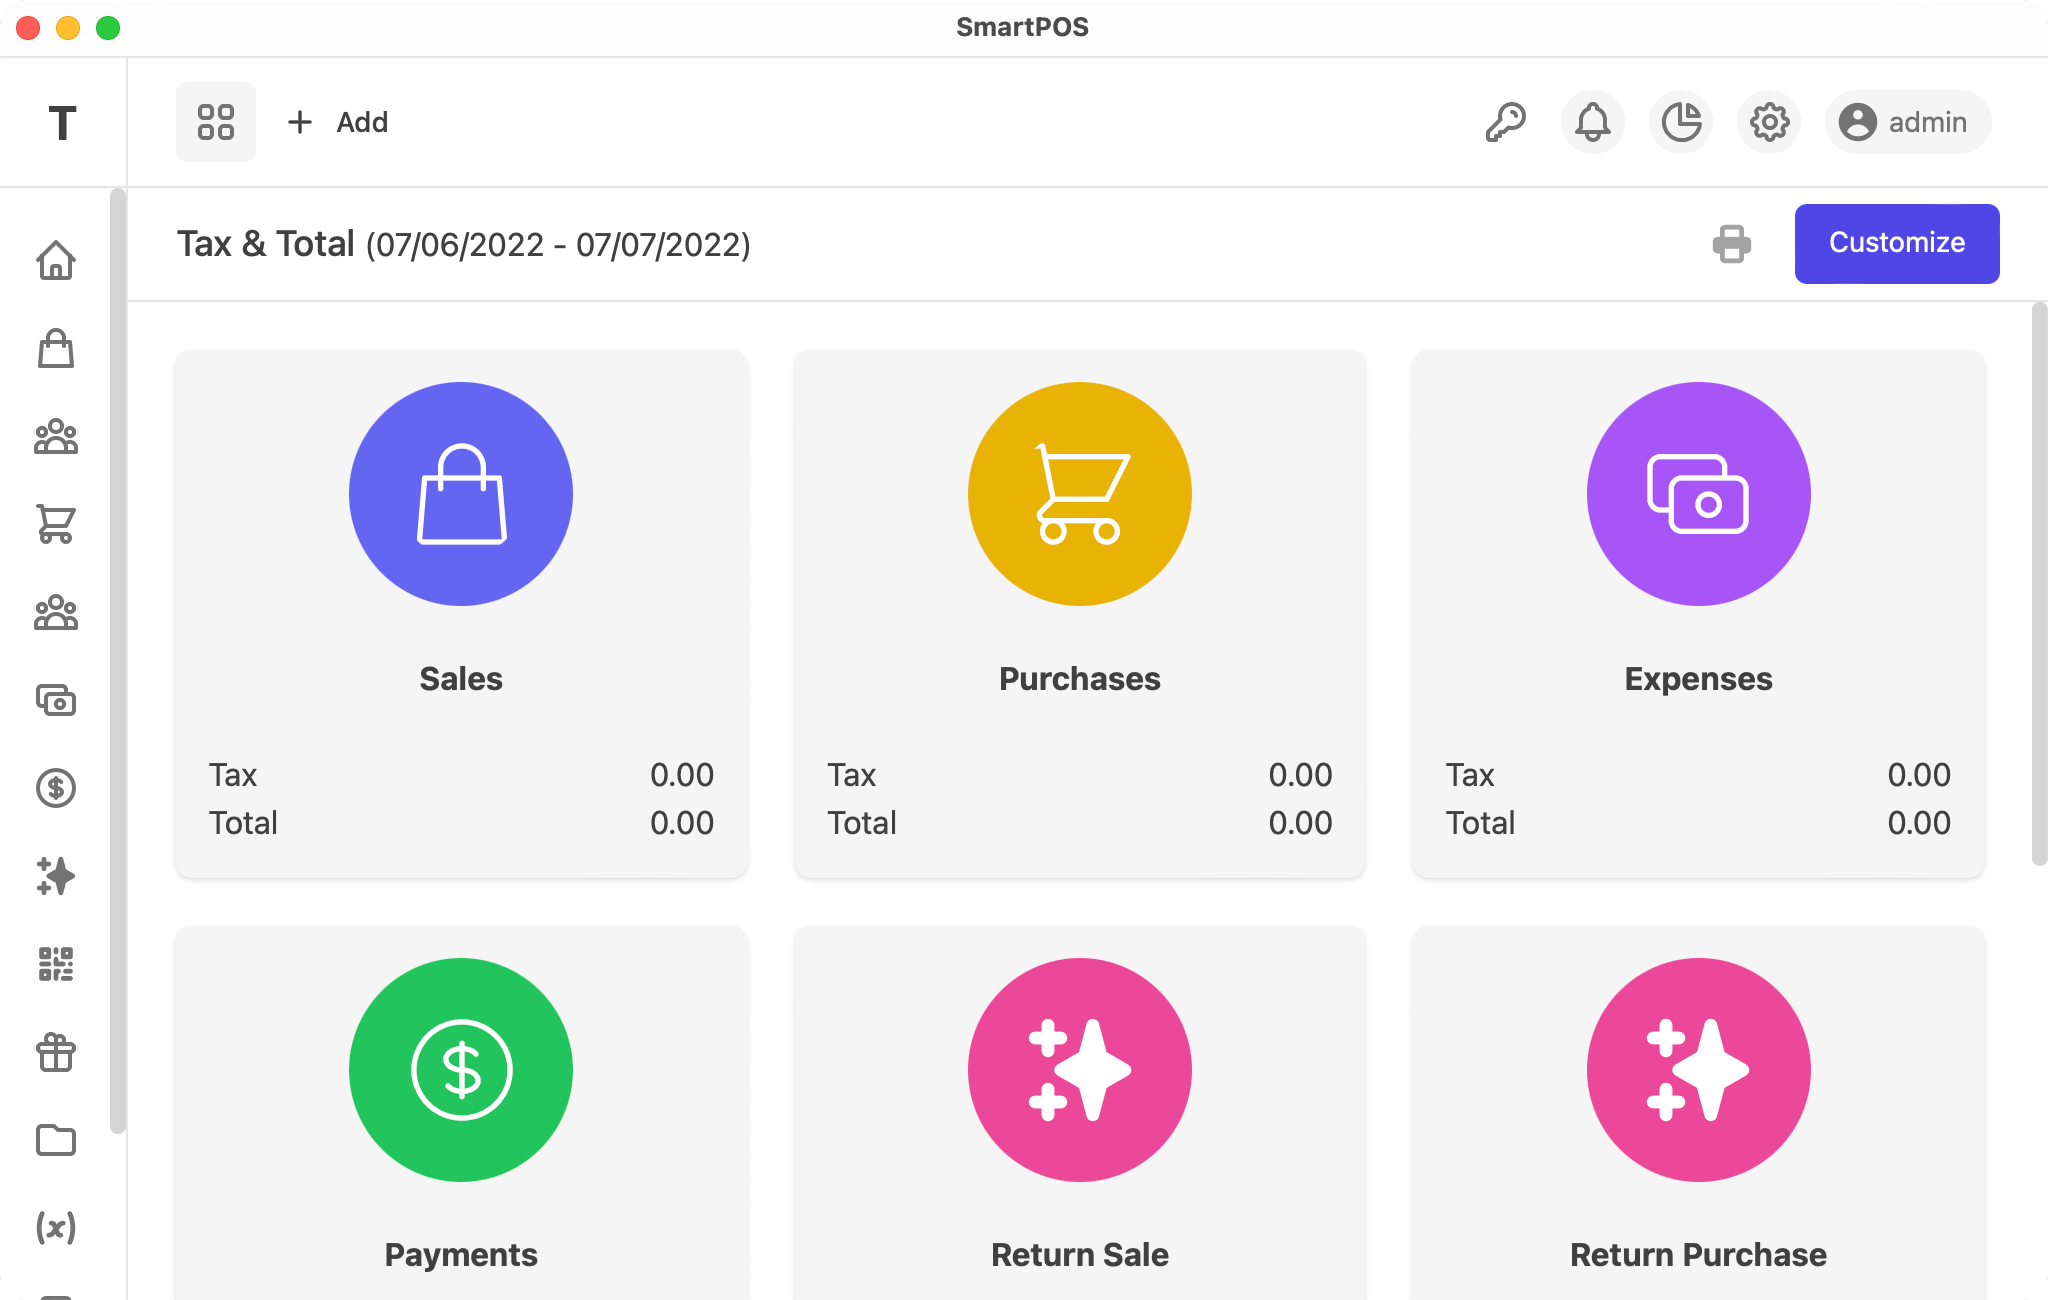Select the camera money sidebar icon

56,700
